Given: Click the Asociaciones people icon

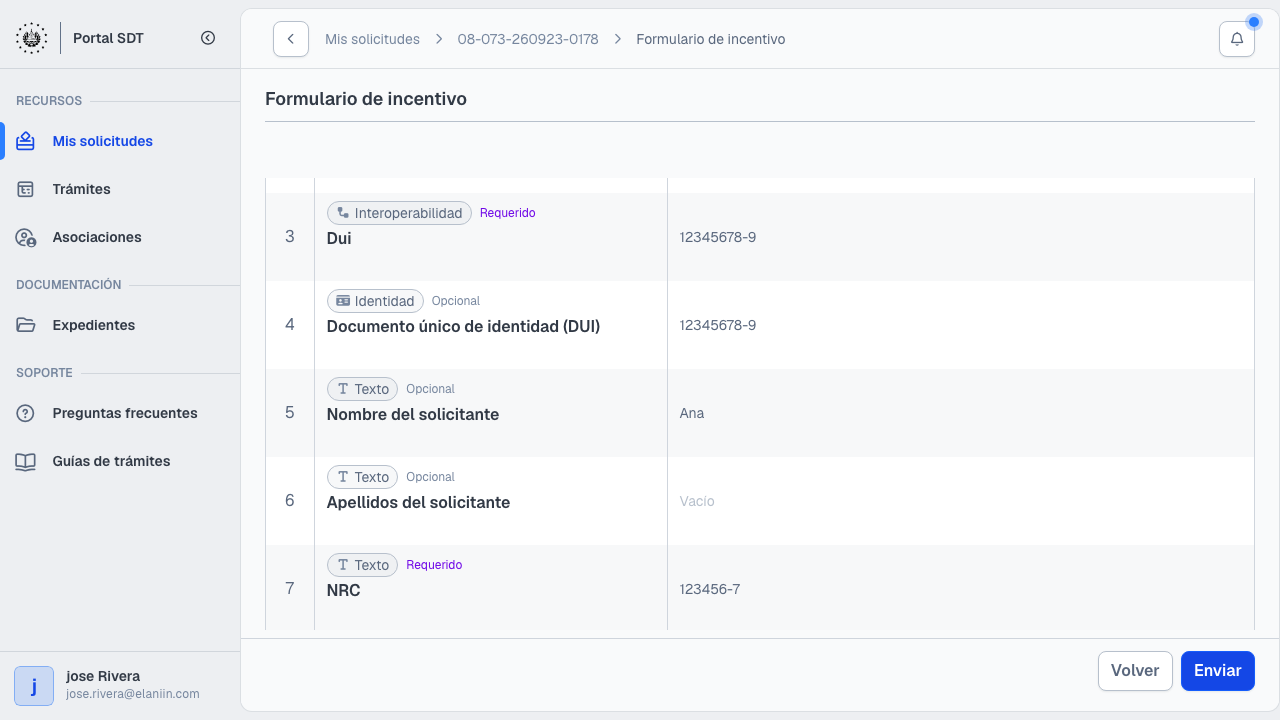Looking at the screenshot, I should coord(26,237).
